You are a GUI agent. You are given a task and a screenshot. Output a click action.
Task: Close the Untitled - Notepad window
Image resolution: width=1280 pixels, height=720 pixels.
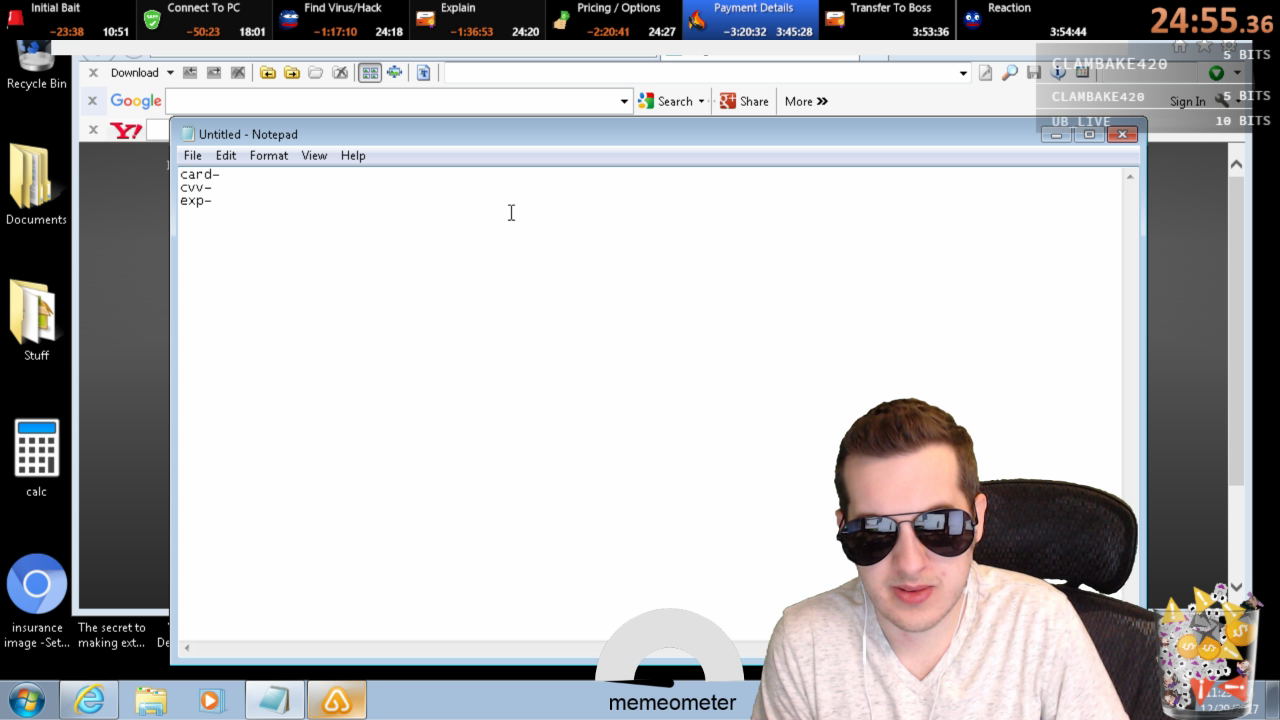[1122, 134]
